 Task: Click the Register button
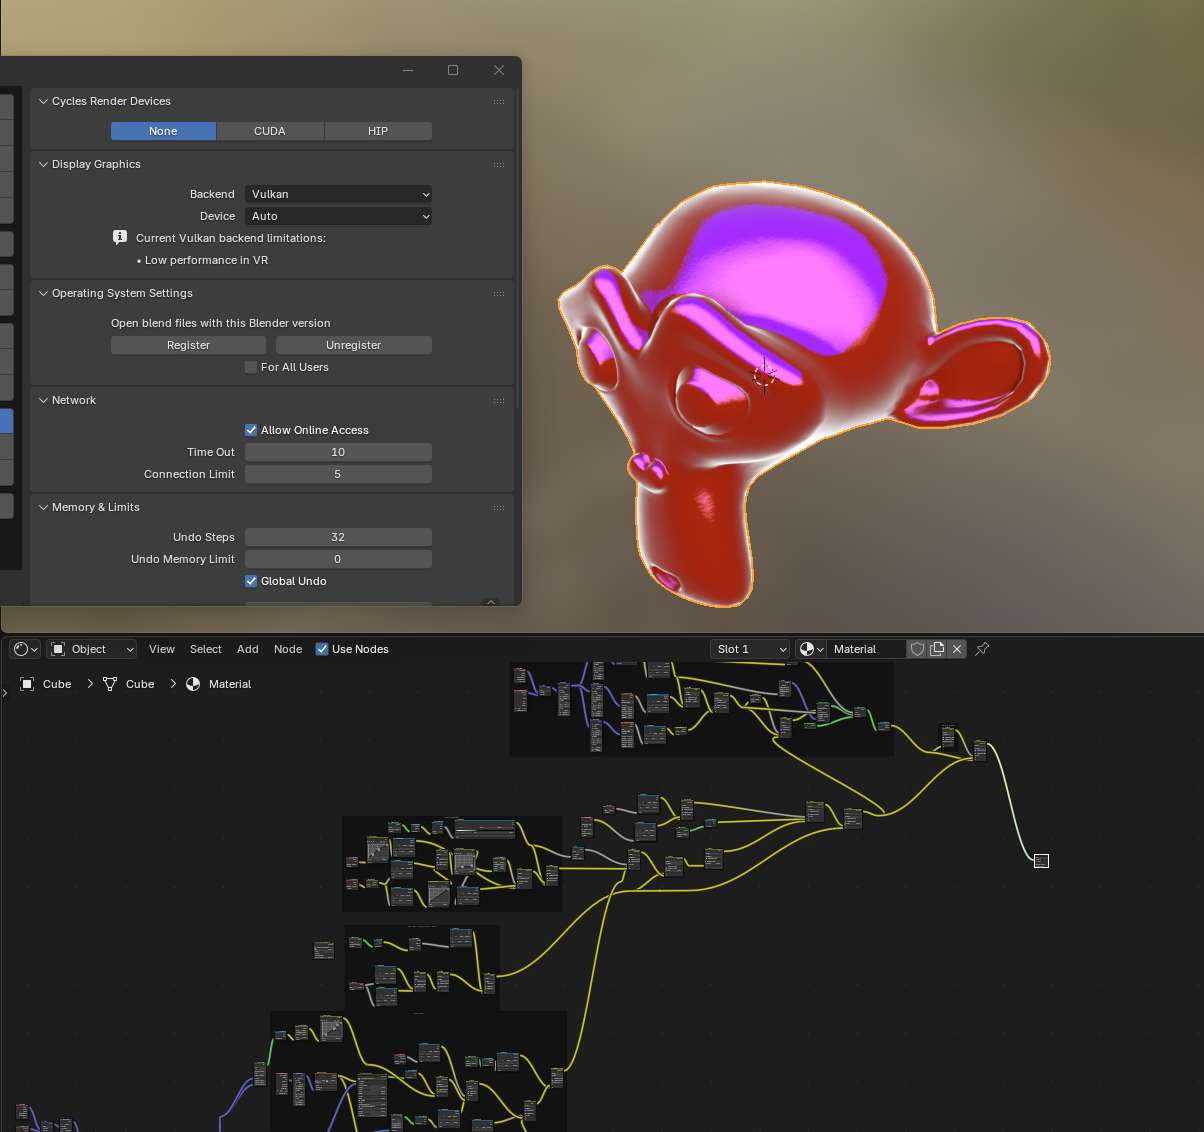[x=188, y=345]
